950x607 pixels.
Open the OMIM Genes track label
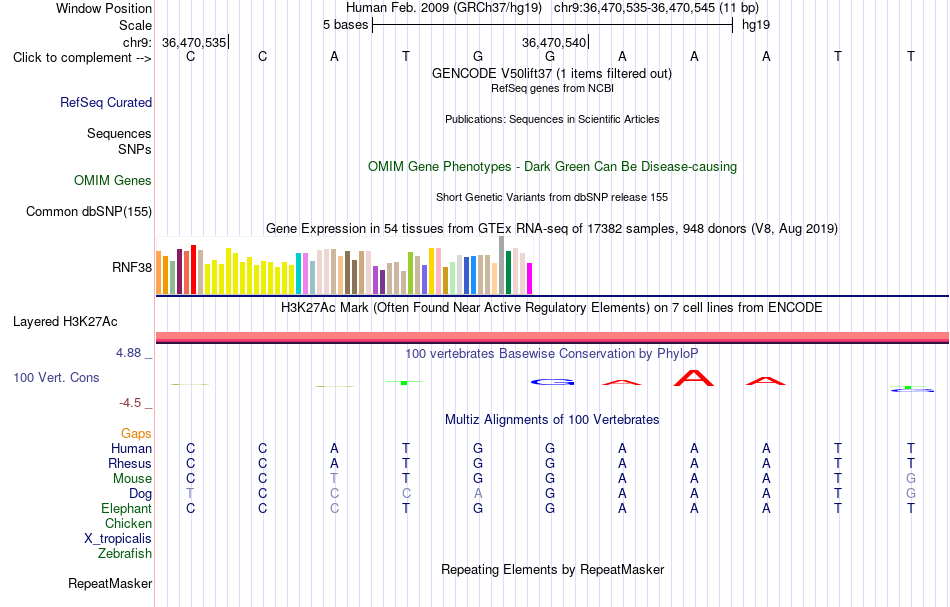tap(113, 181)
